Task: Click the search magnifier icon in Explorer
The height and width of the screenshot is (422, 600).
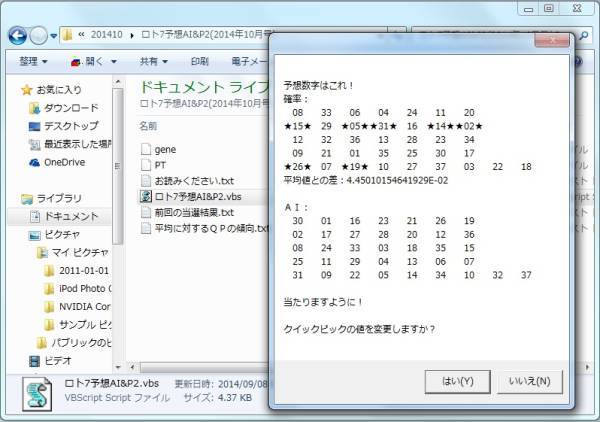Action: tap(584, 36)
